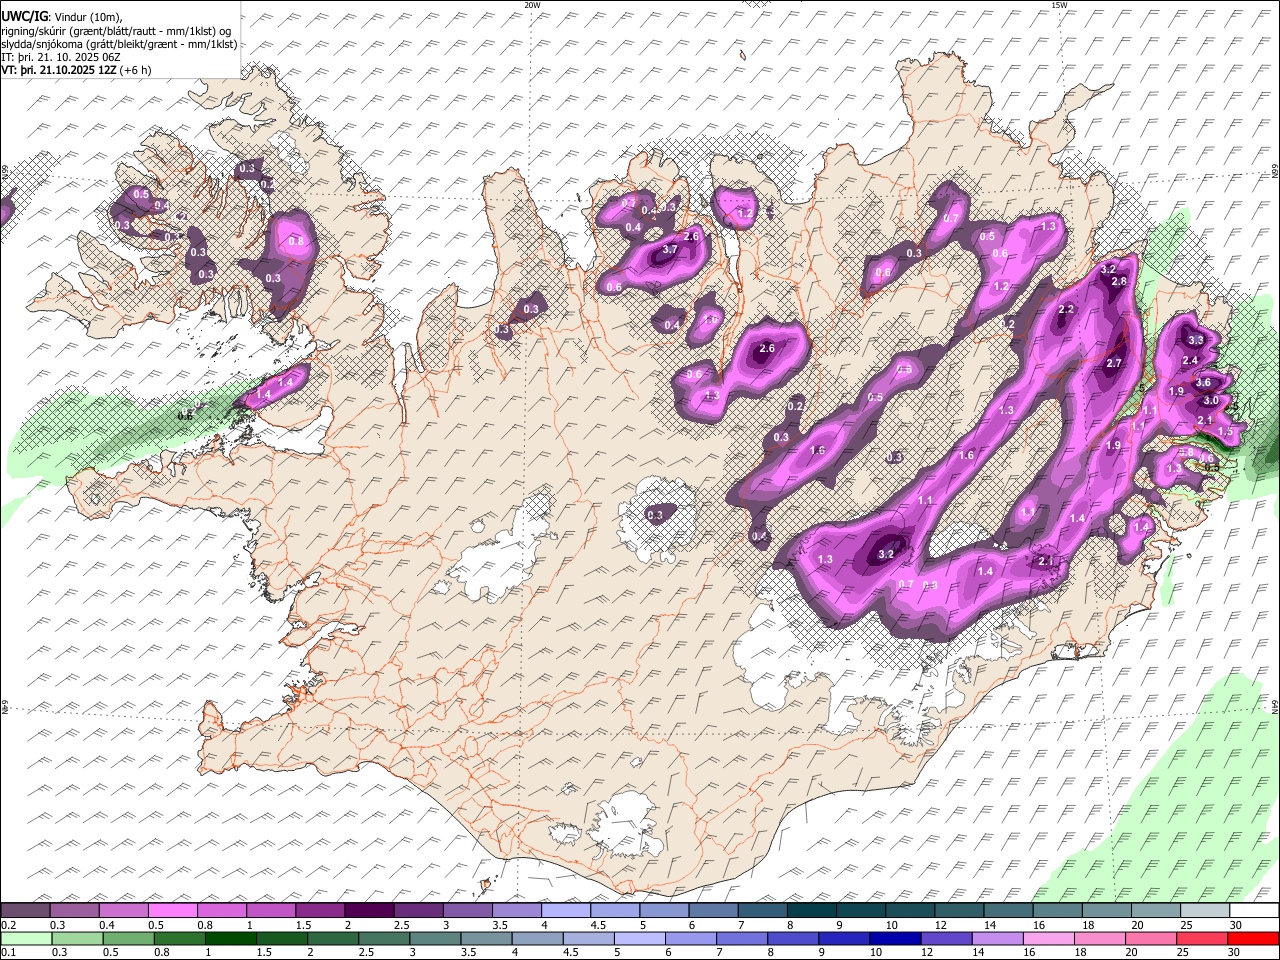Select the '3.7' precipitation value on the map

[x=671, y=250]
